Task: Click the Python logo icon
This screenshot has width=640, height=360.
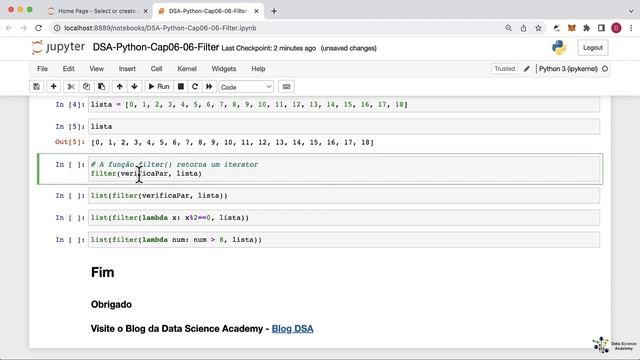Action: click(x=559, y=48)
